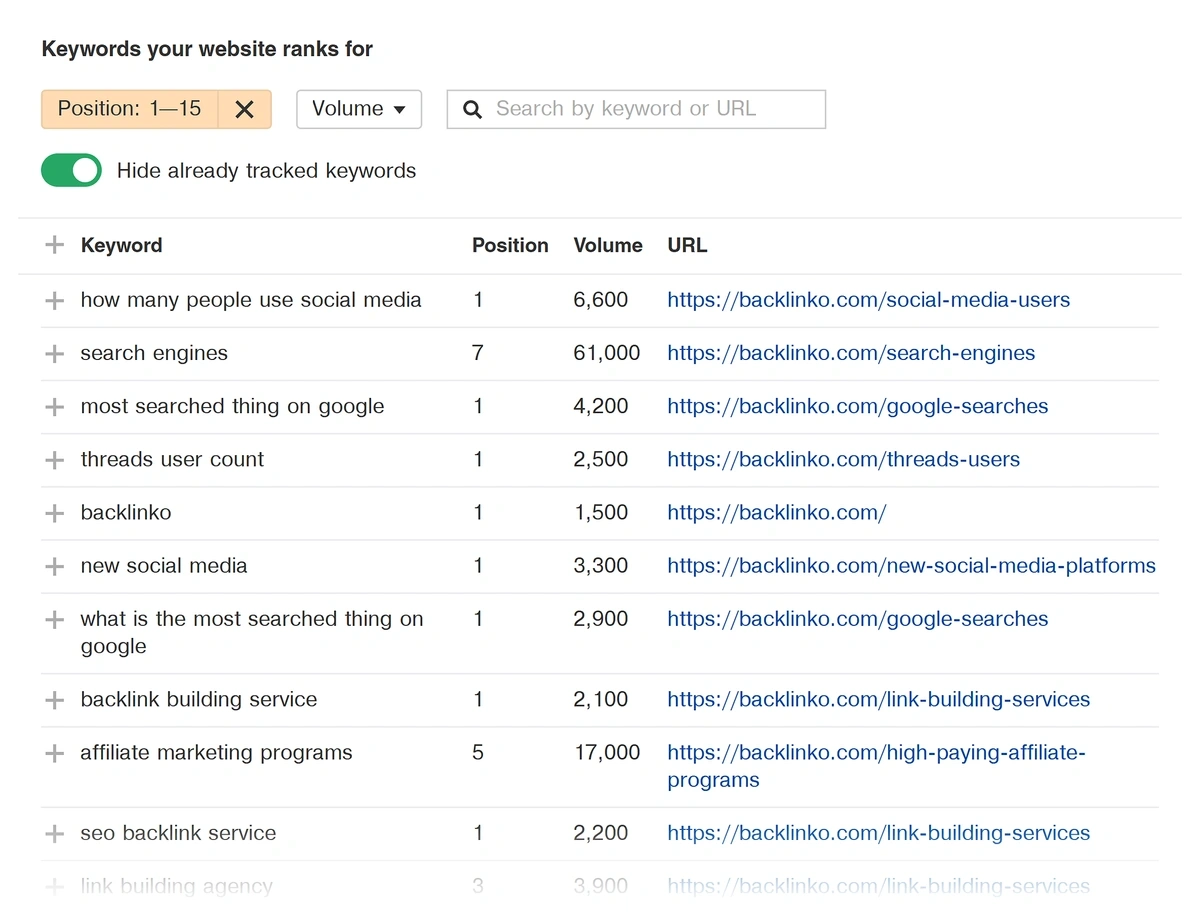Click position value 5 for affiliate marketing

point(478,753)
